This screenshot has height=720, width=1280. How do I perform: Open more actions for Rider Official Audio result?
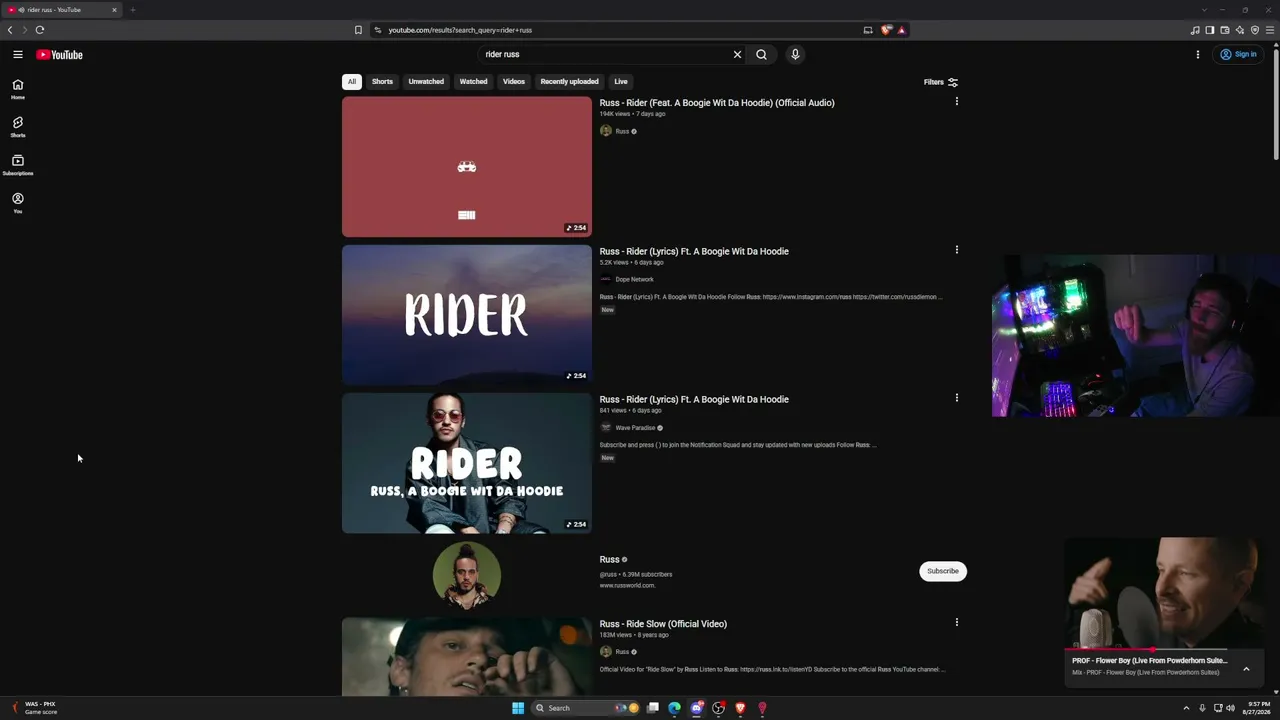click(957, 101)
